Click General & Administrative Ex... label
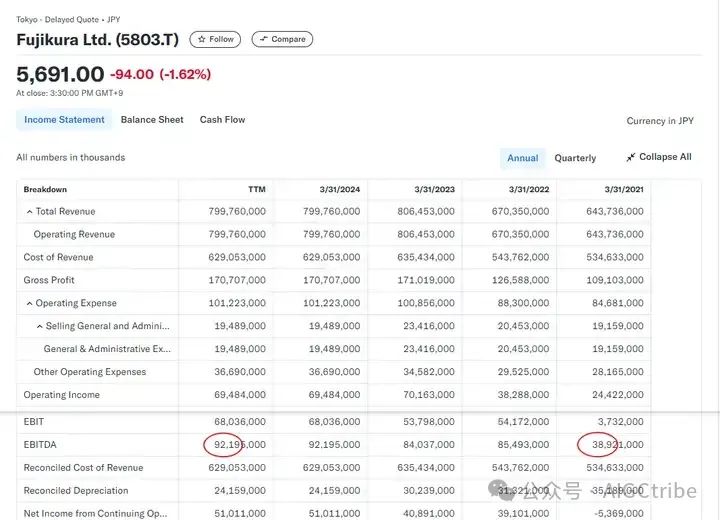720x520 pixels. click(x=107, y=349)
